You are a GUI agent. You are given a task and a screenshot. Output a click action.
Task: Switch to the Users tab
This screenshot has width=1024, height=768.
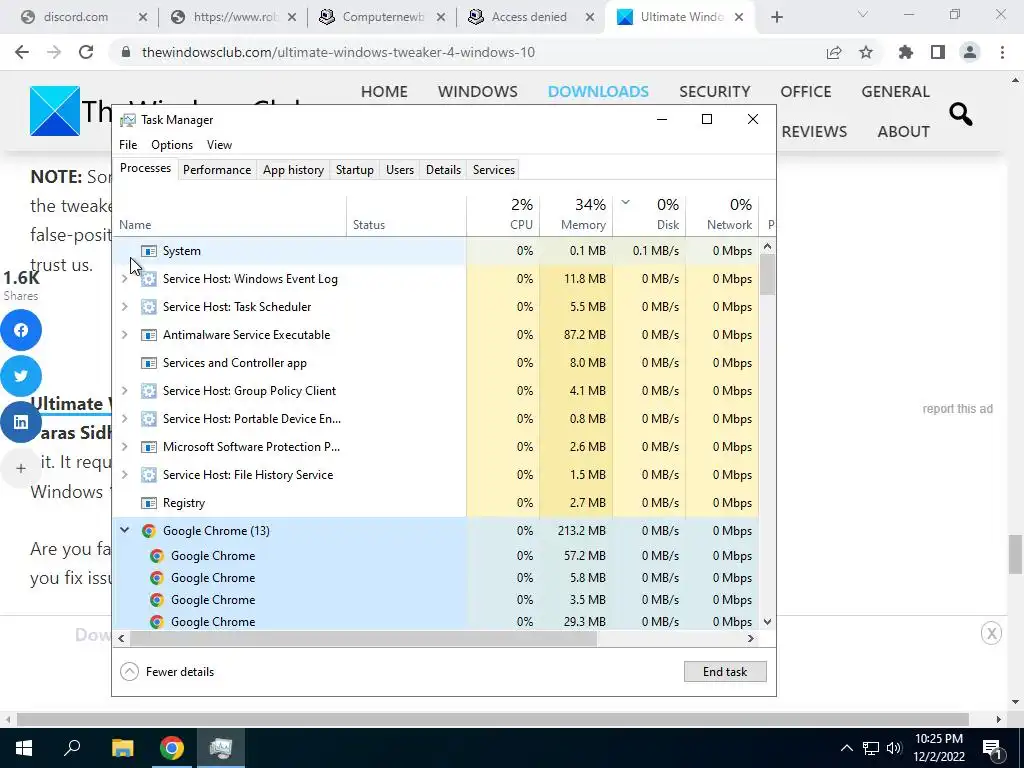click(400, 170)
